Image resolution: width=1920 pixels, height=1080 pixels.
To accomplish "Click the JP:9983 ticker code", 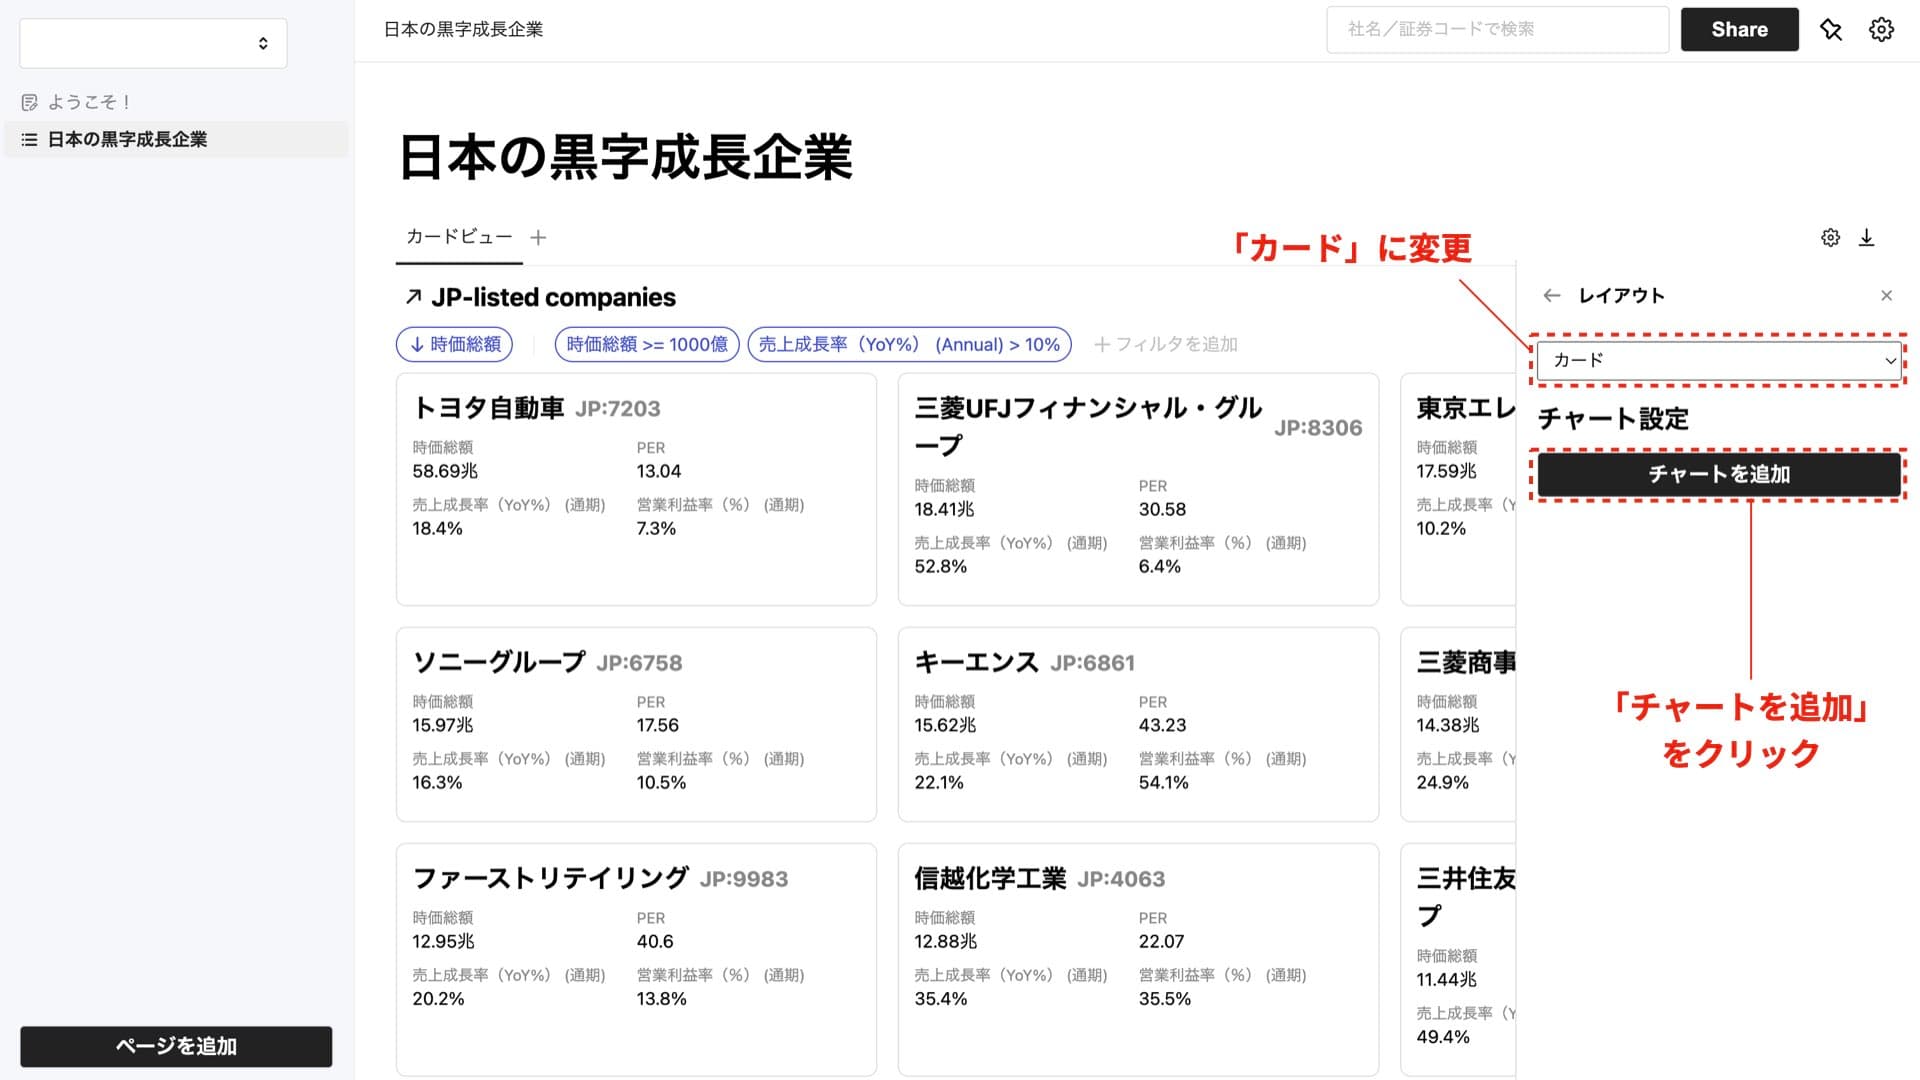I will pyautogui.click(x=744, y=879).
